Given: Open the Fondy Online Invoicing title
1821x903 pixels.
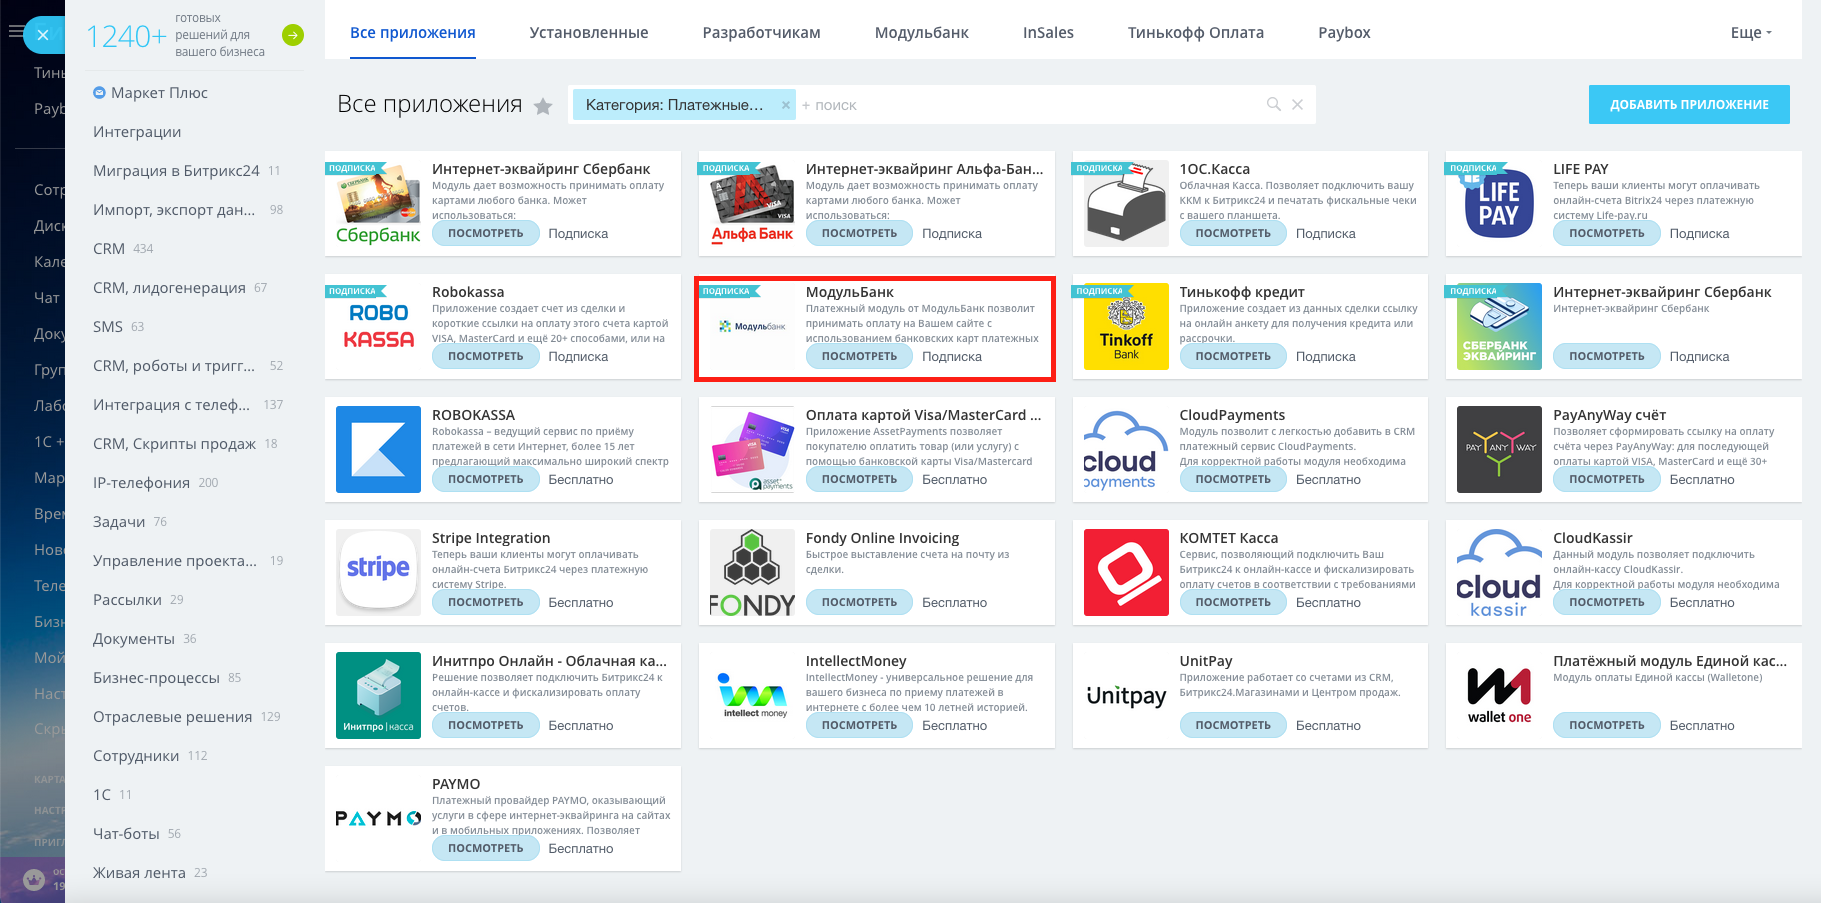Looking at the screenshot, I should pos(882,538).
